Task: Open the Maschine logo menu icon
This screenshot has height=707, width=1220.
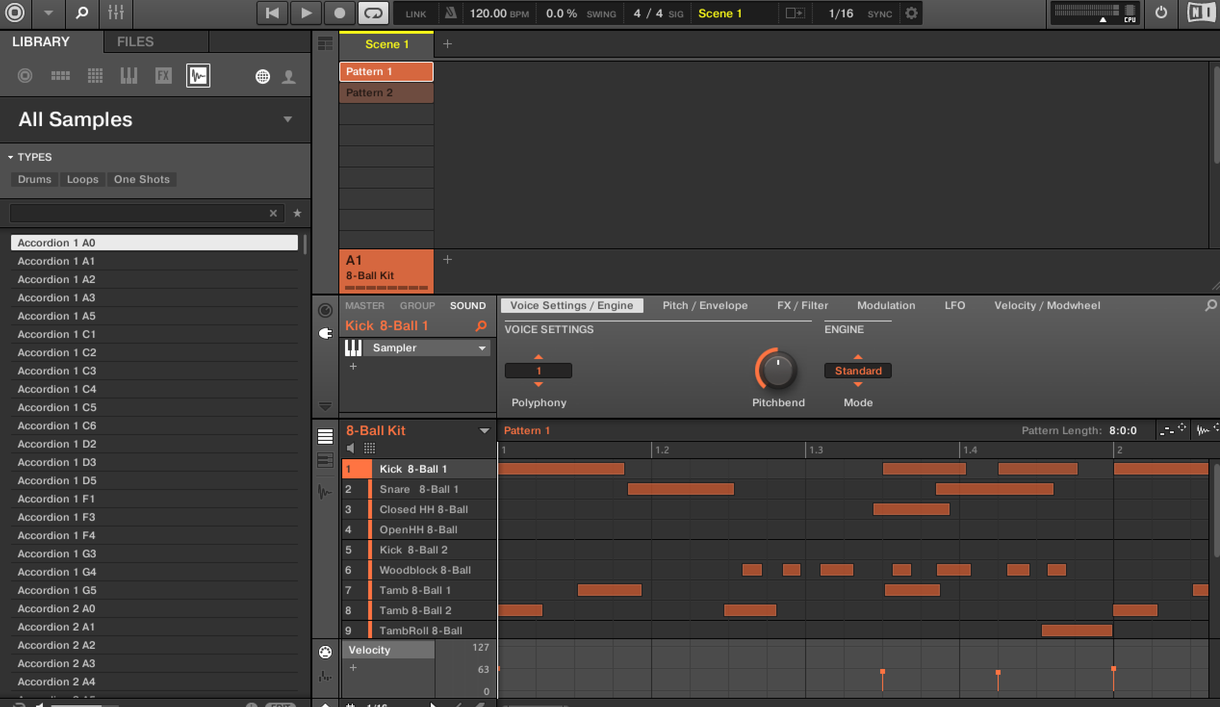Action: [x=16, y=13]
